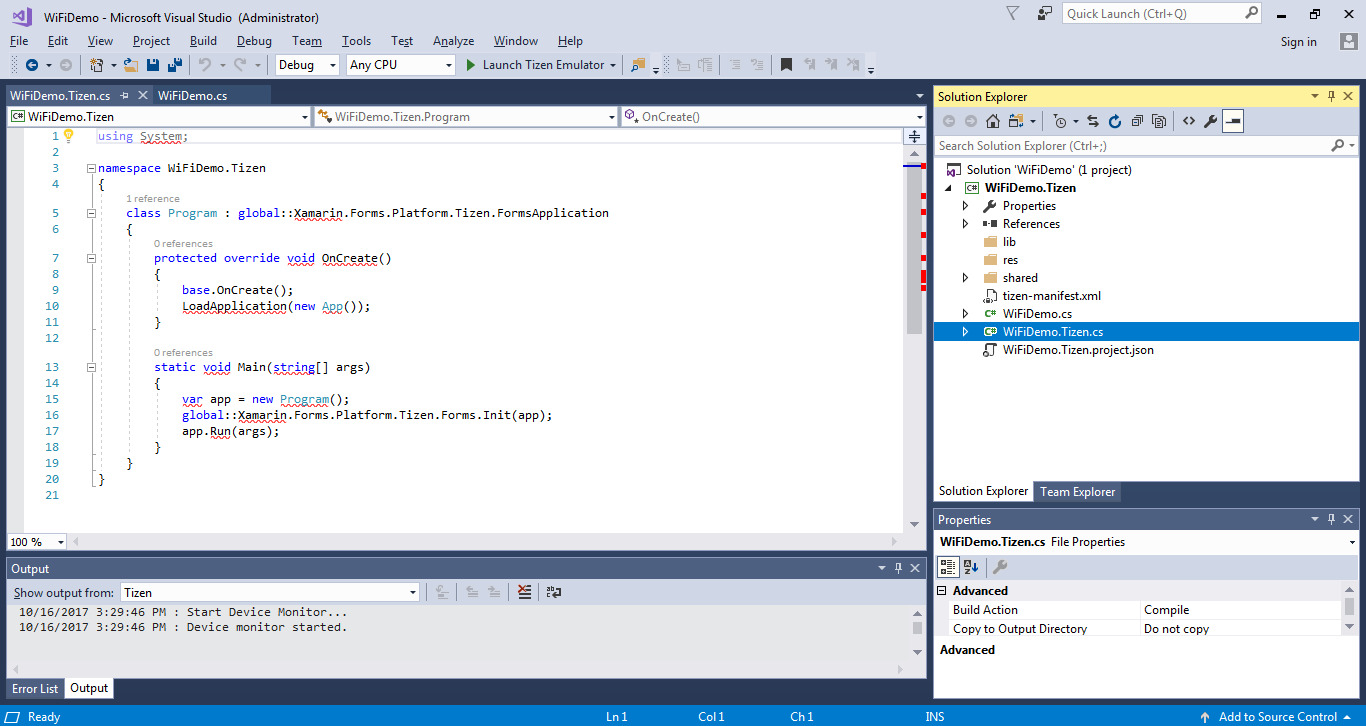Switch Properties grid to alphabetical sorting

971,567
